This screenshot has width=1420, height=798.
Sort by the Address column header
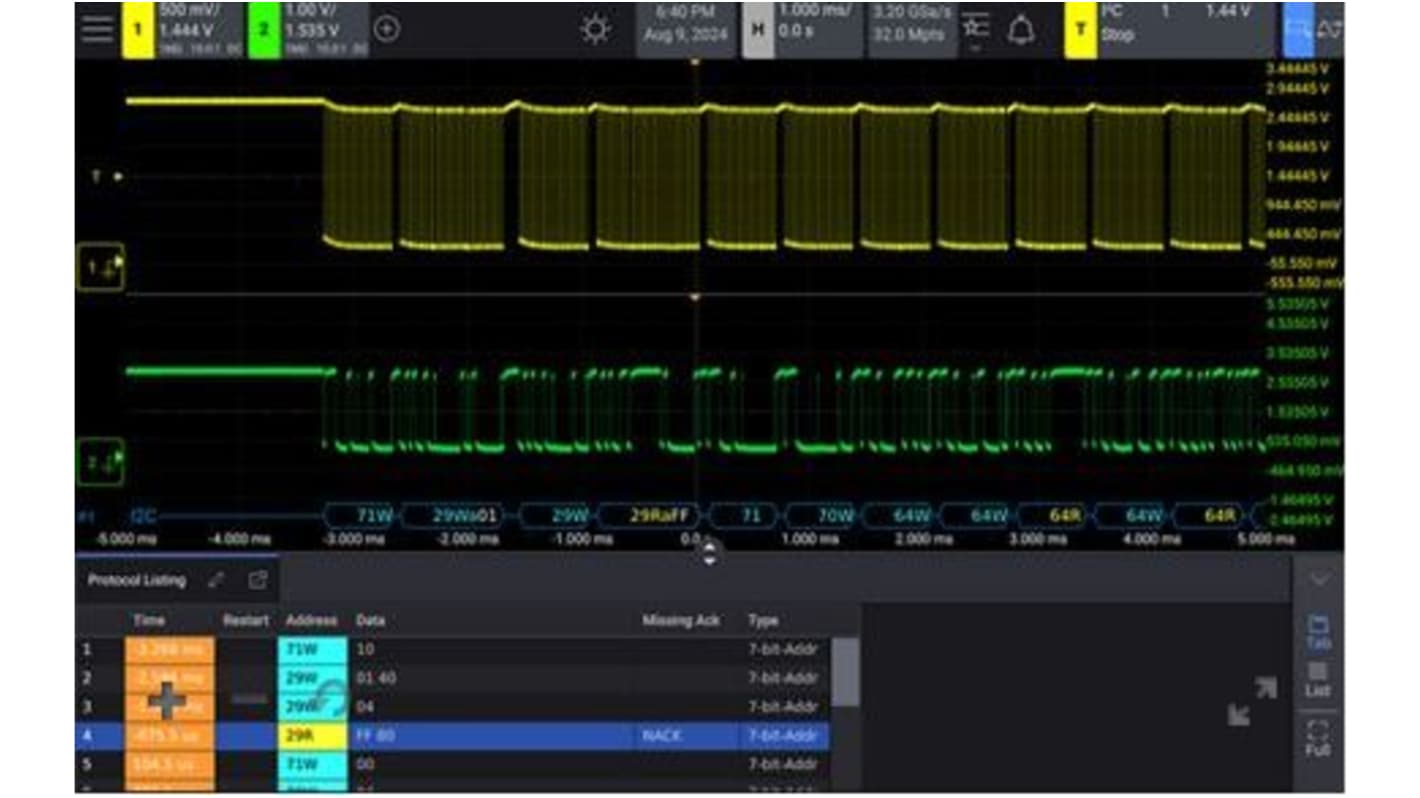point(311,621)
